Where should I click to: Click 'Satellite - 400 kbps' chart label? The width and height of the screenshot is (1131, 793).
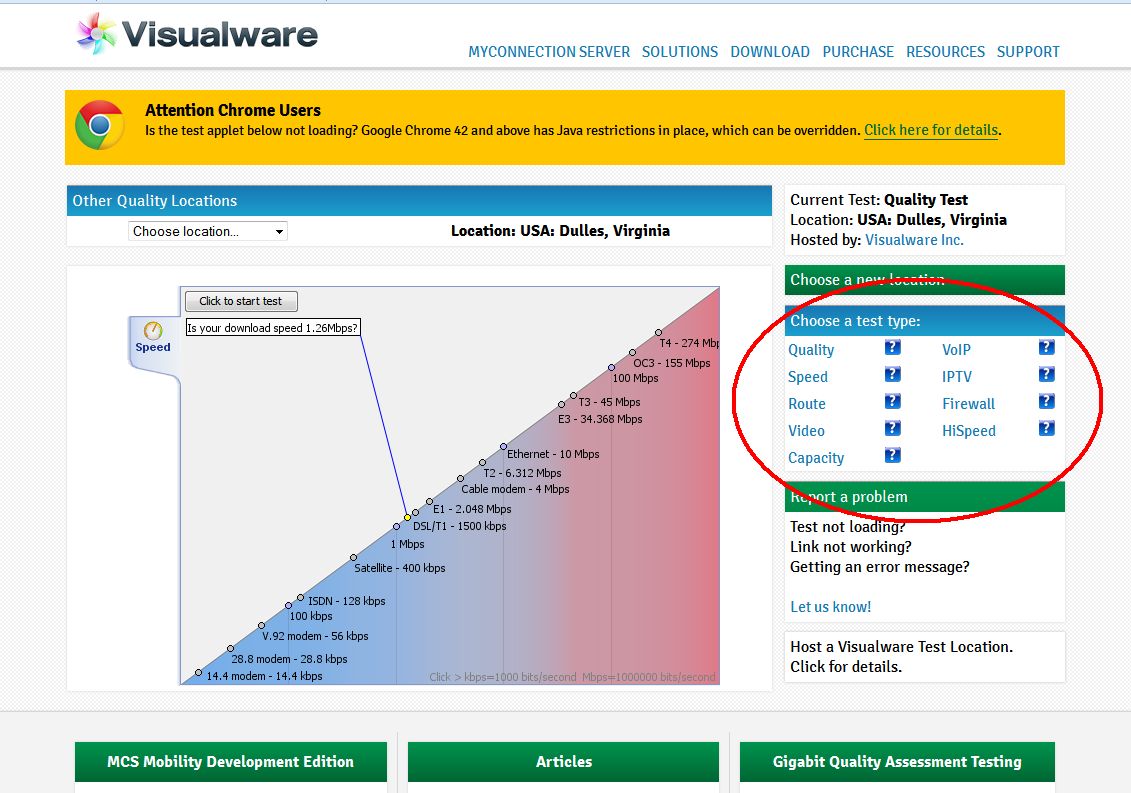click(x=400, y=568)
